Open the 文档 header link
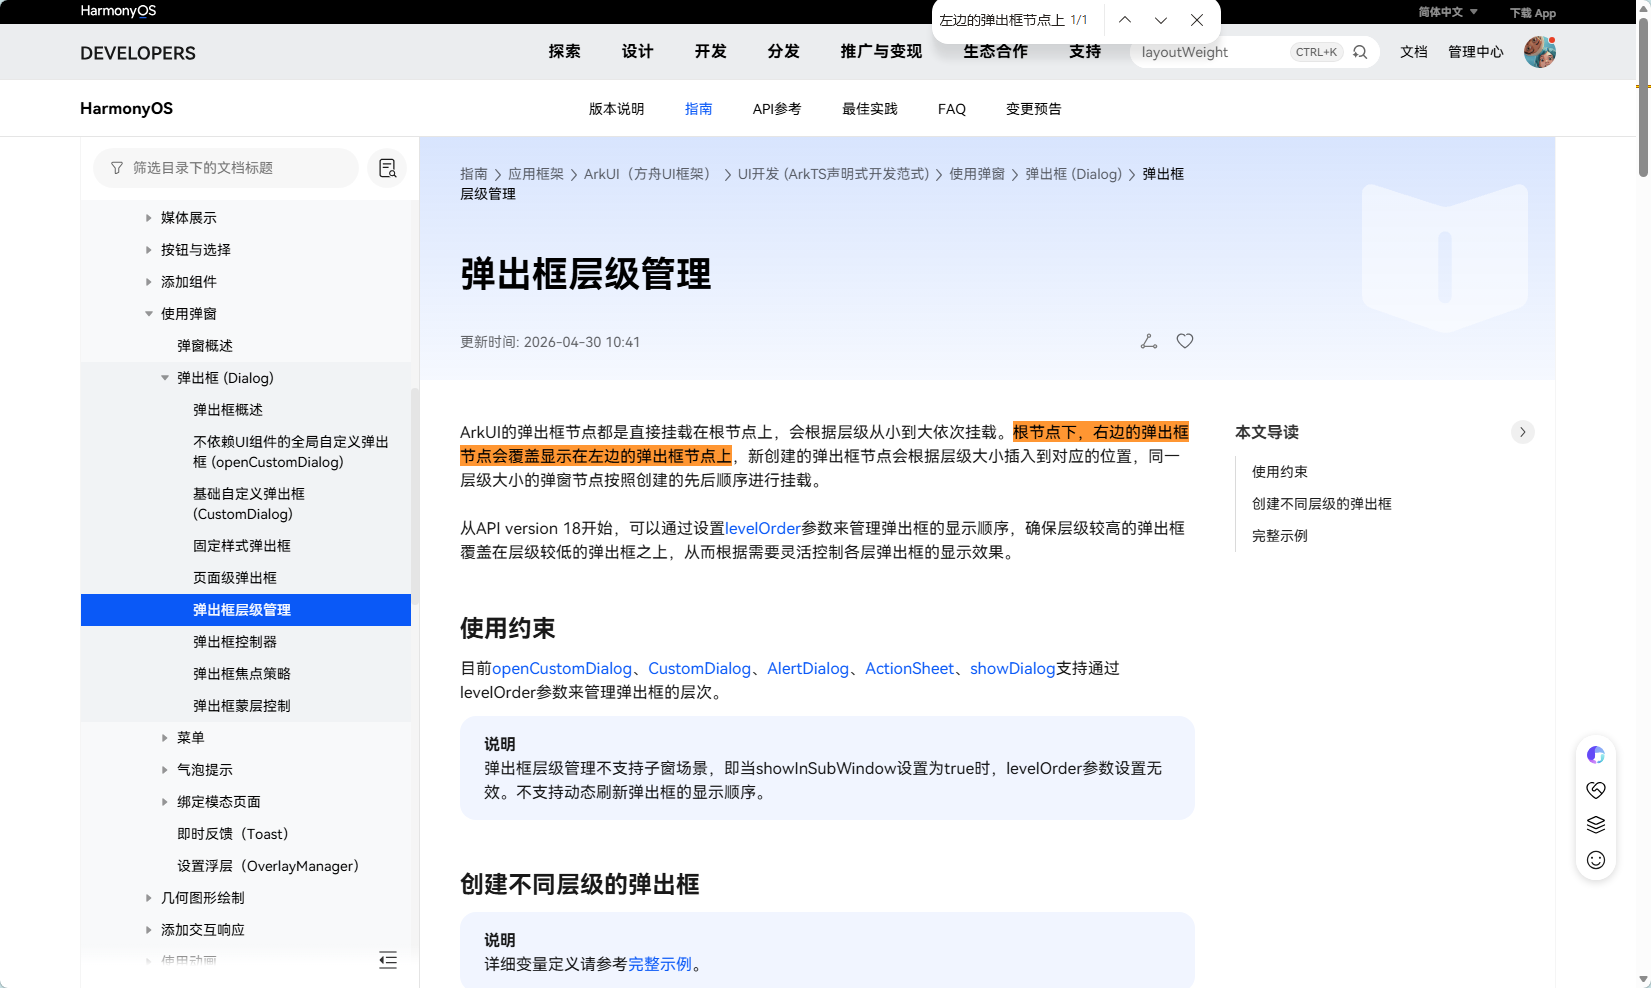The height and width of the screenshot is (988, 1651). 1414,52
